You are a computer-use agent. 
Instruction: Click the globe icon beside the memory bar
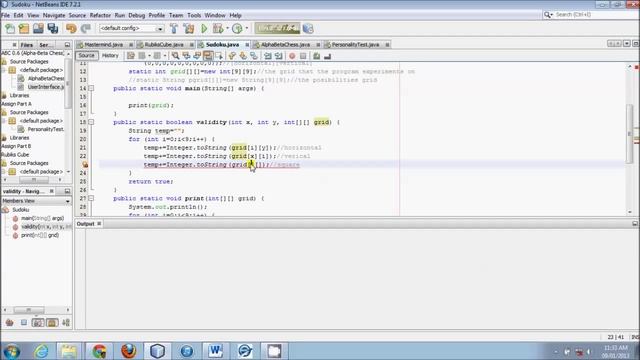pyautogui.click(x=308, y=28)
